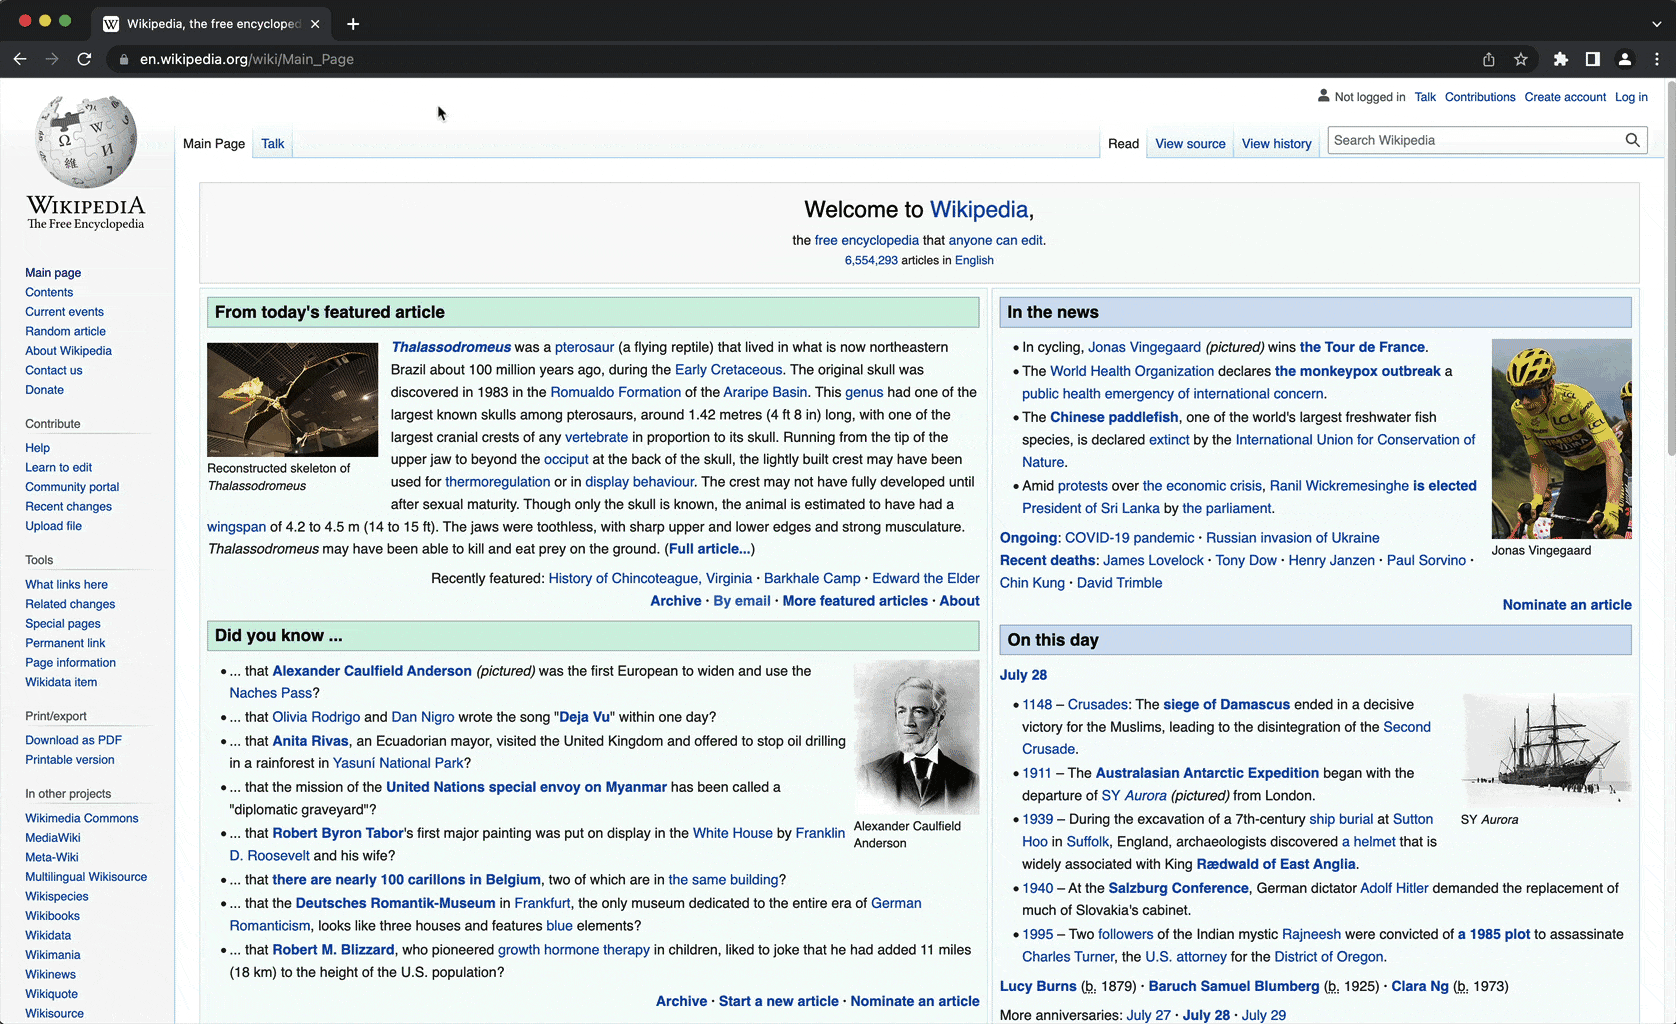
Task: Click More featured articles
Action: click(855, 601)
